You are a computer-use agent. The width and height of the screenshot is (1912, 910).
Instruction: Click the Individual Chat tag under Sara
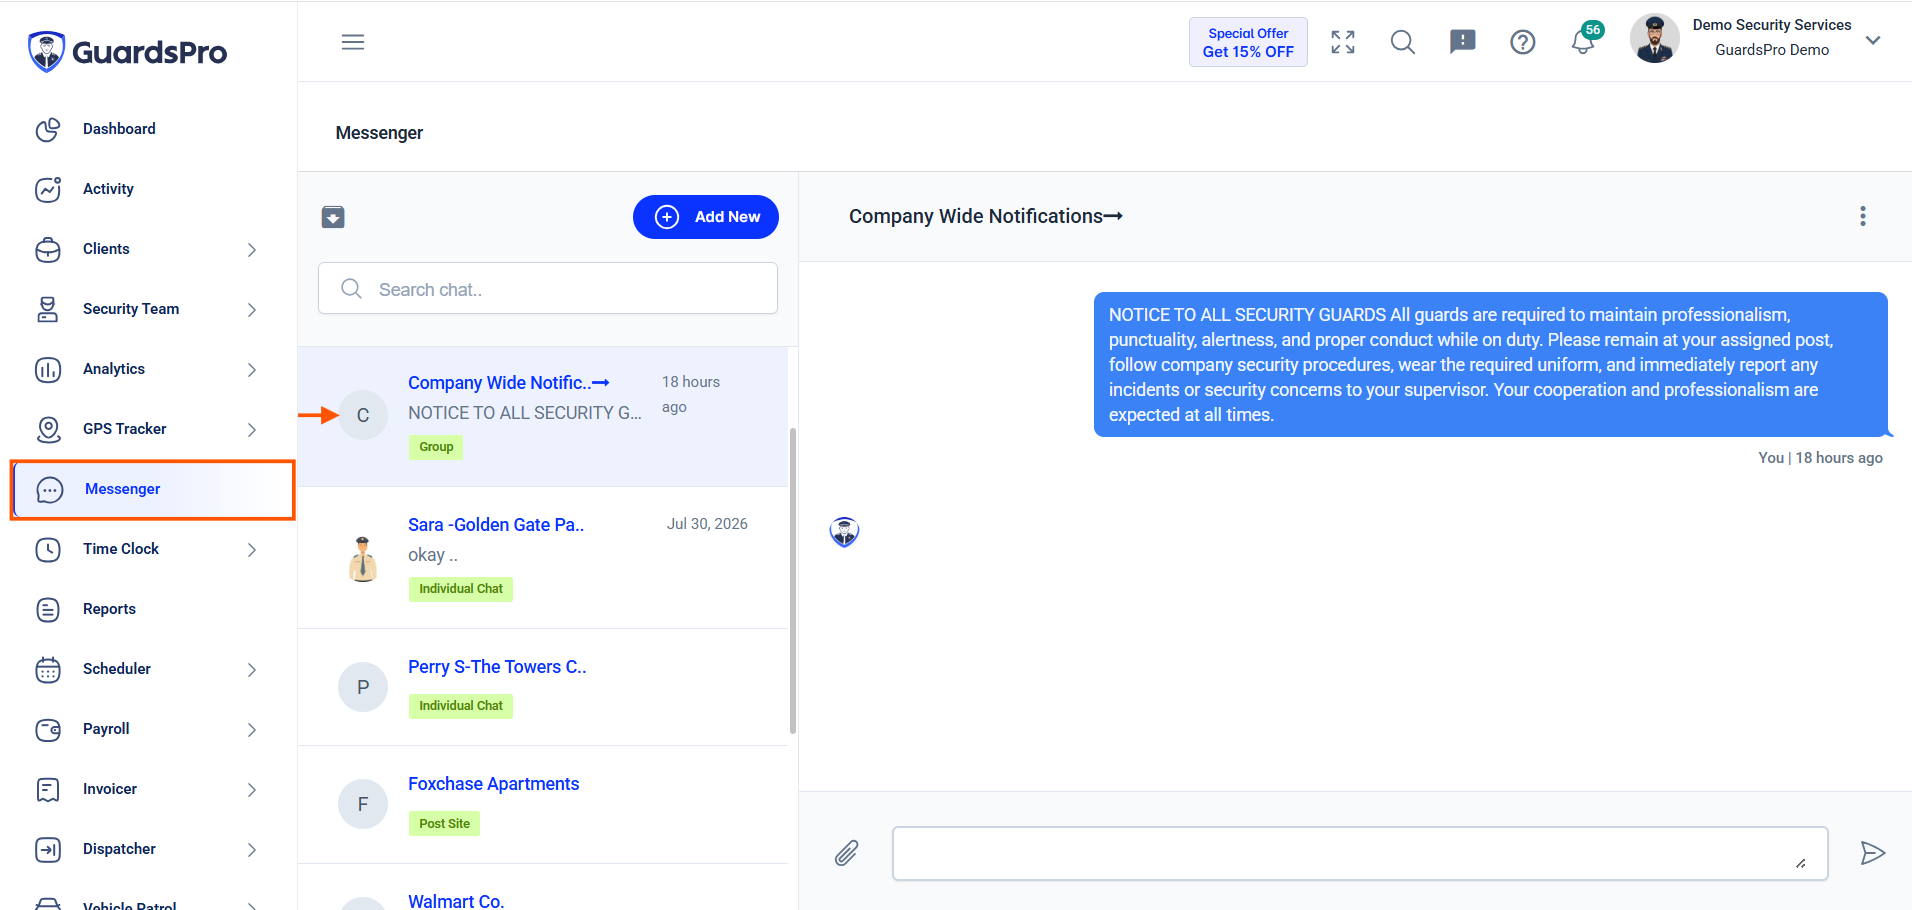coord(461,589)
